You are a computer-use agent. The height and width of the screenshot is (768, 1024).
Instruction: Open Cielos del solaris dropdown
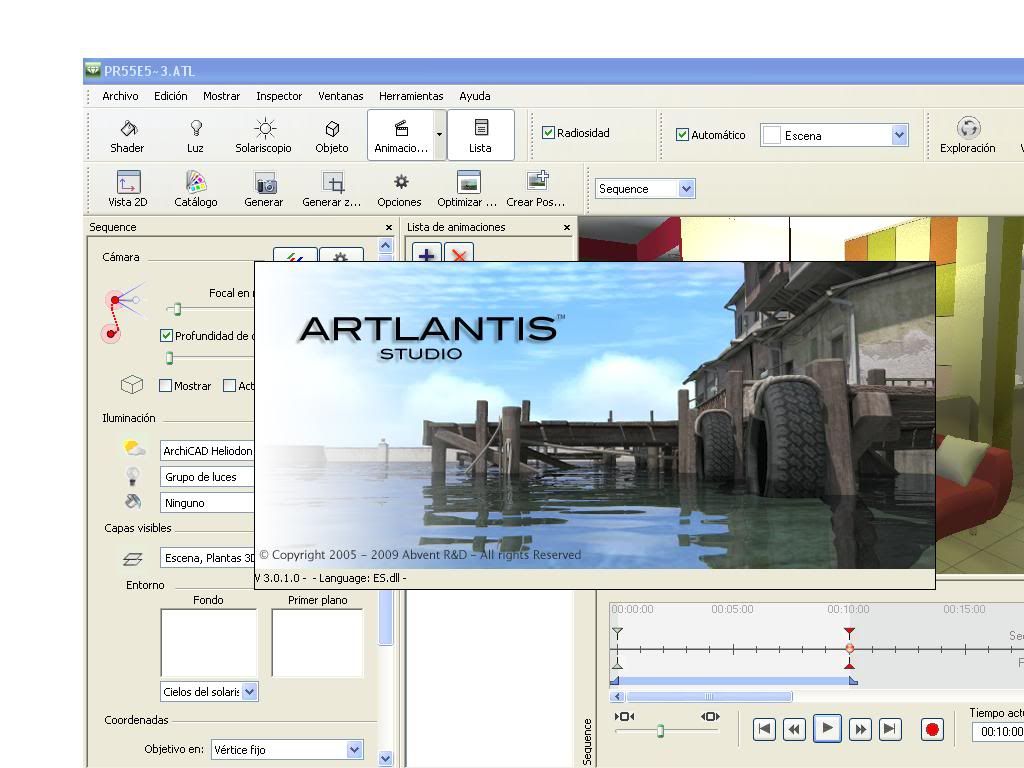click(x=209, y=691)
